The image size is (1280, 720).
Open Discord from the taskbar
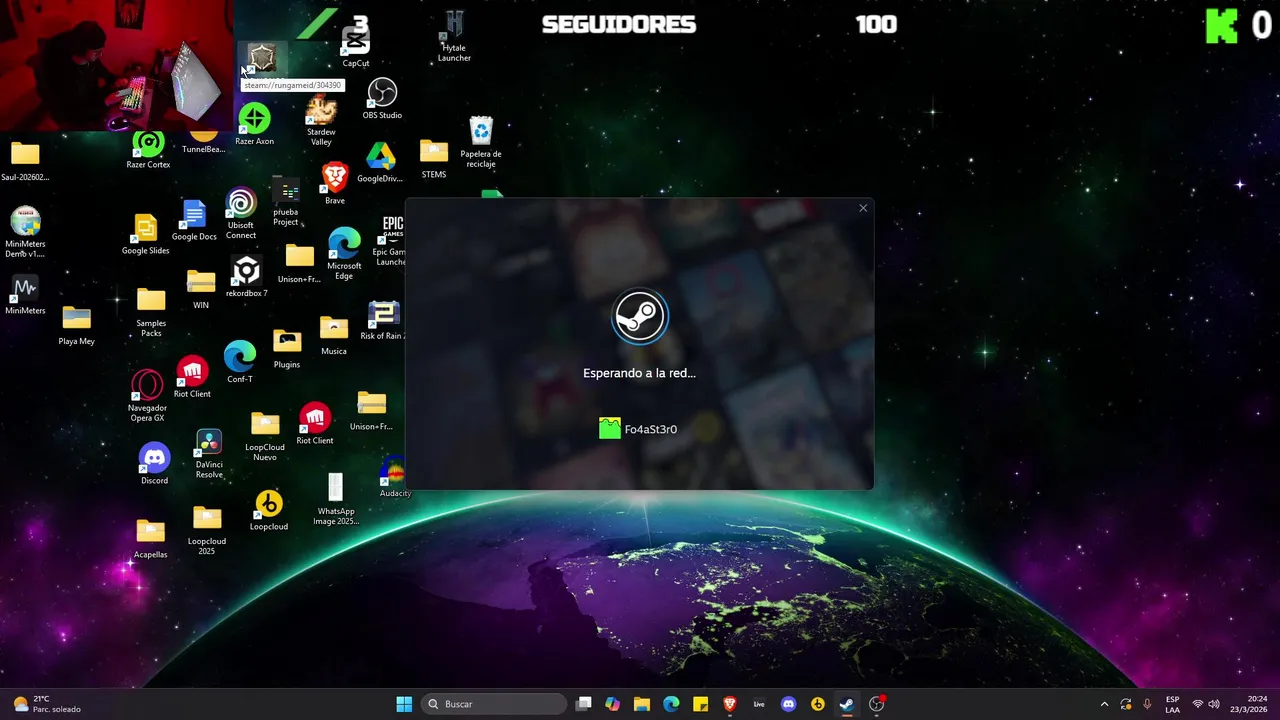tap(788, 704)
